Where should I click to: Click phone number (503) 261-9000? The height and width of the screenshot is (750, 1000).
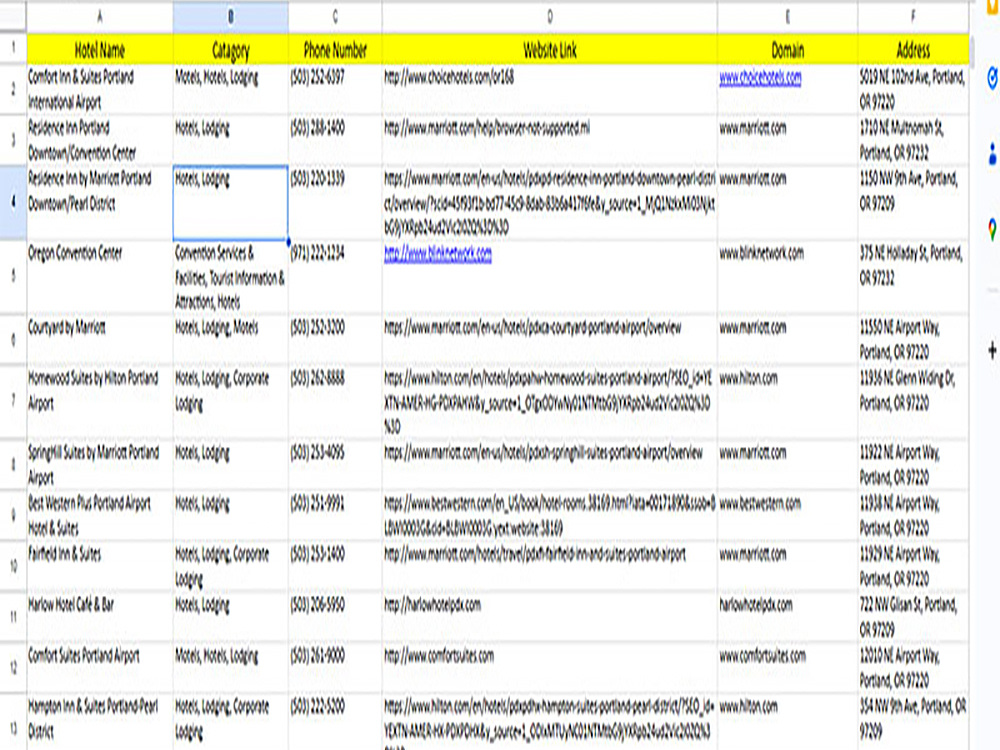point(335,667)
